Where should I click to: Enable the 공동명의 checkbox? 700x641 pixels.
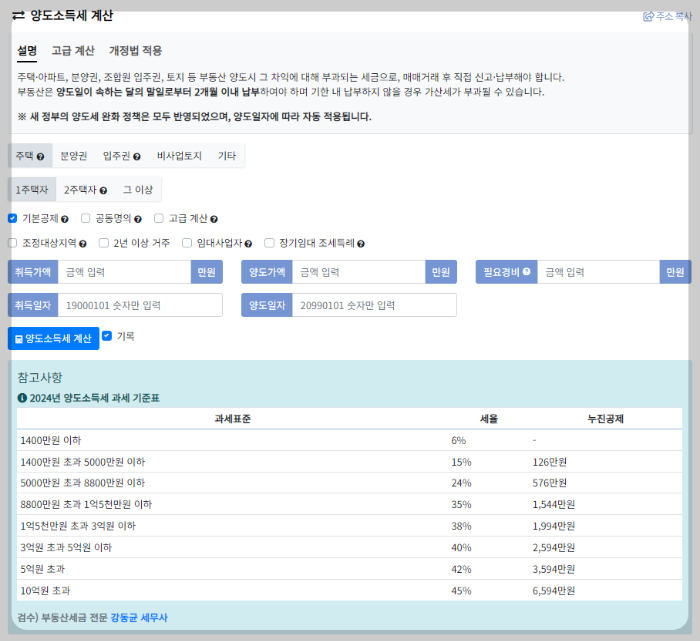tap(85, 218)
